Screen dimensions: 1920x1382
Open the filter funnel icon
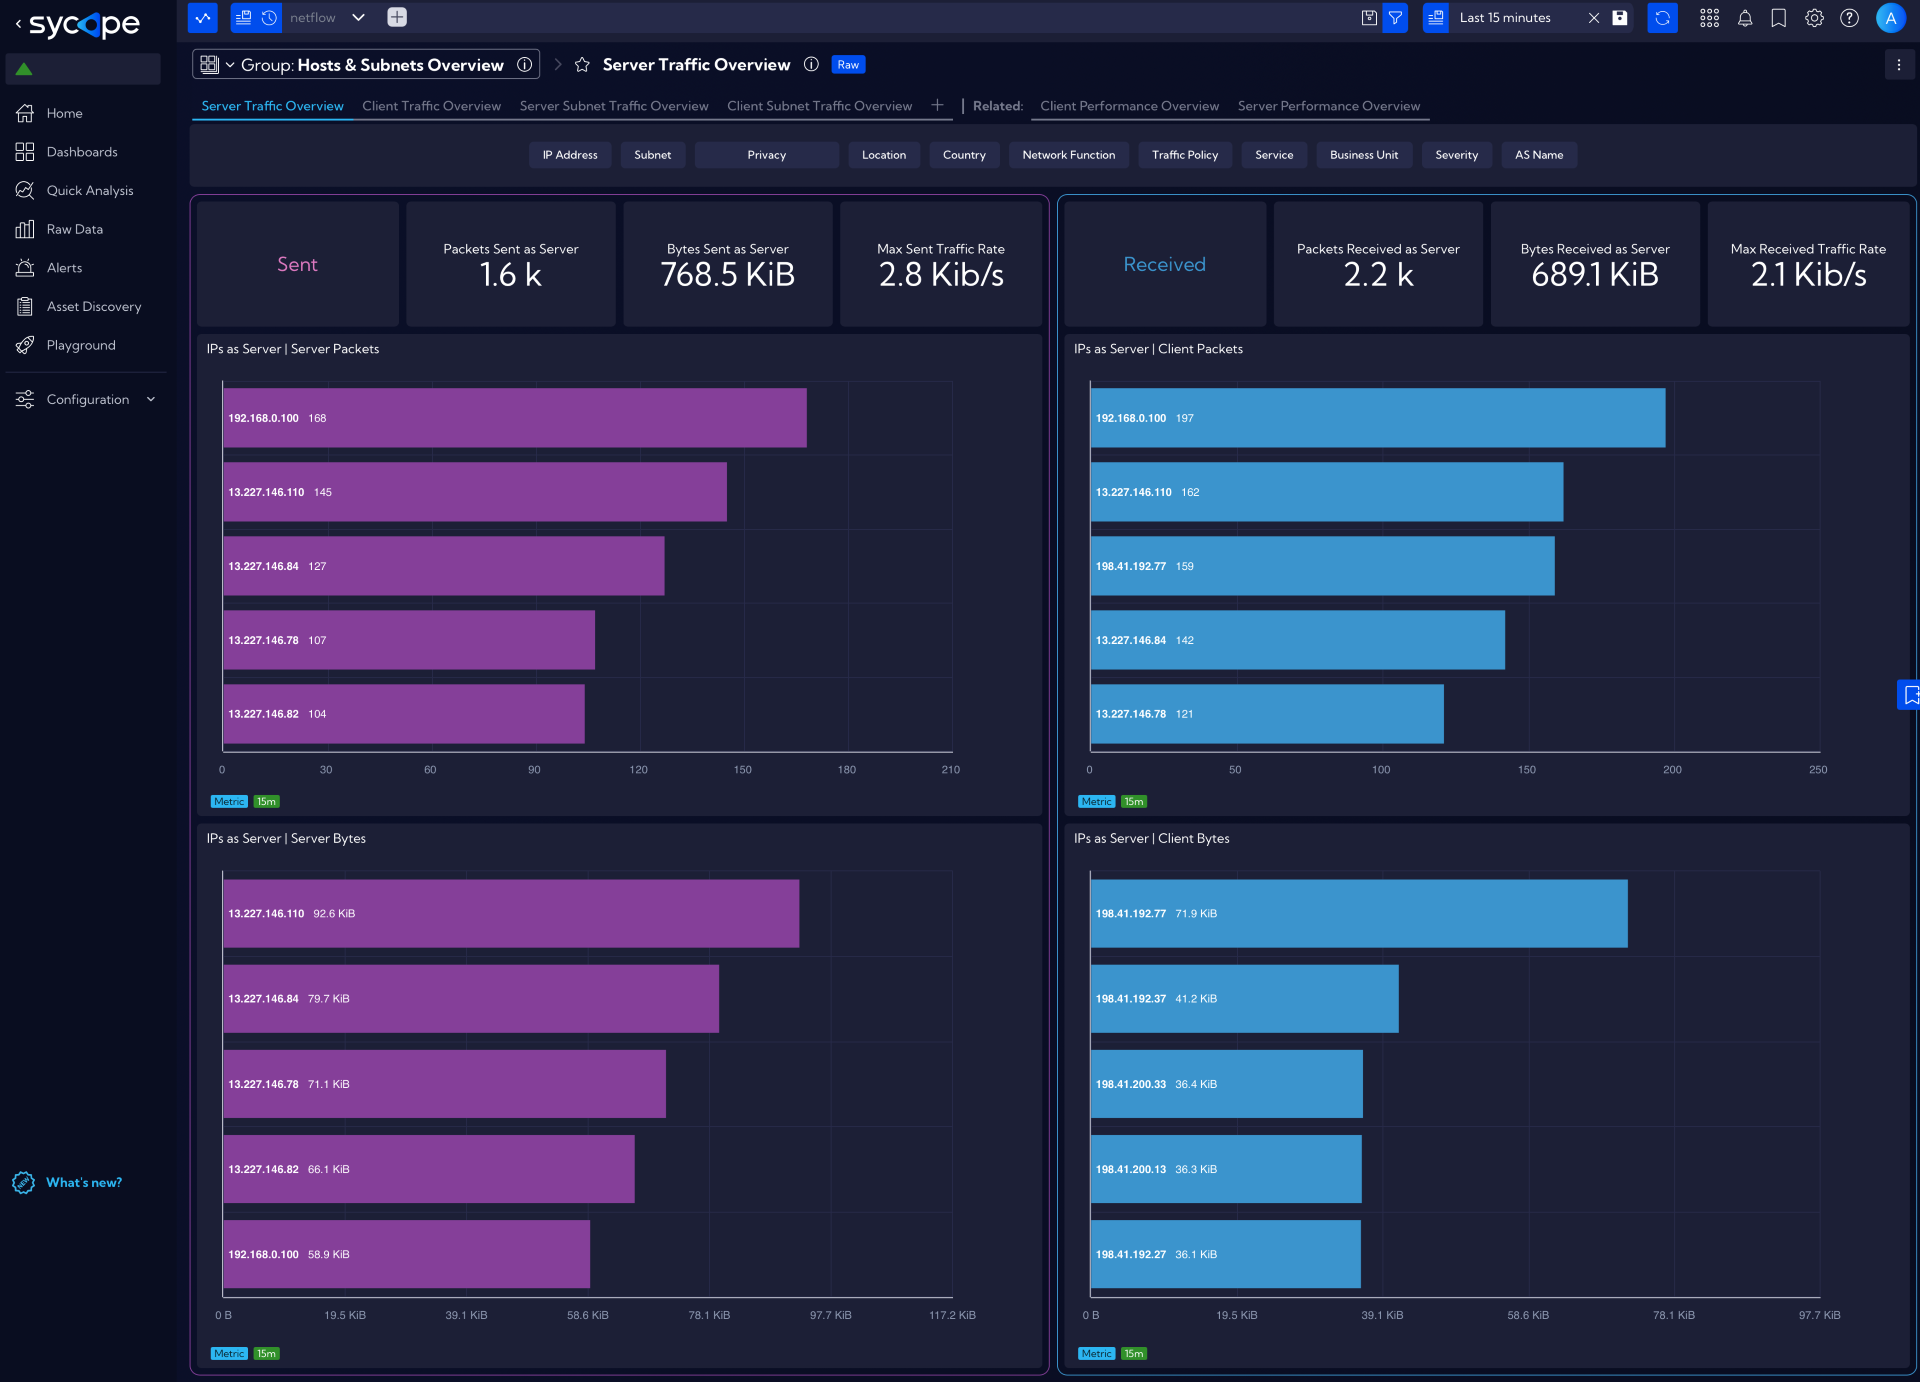(x=1395, y=18)
